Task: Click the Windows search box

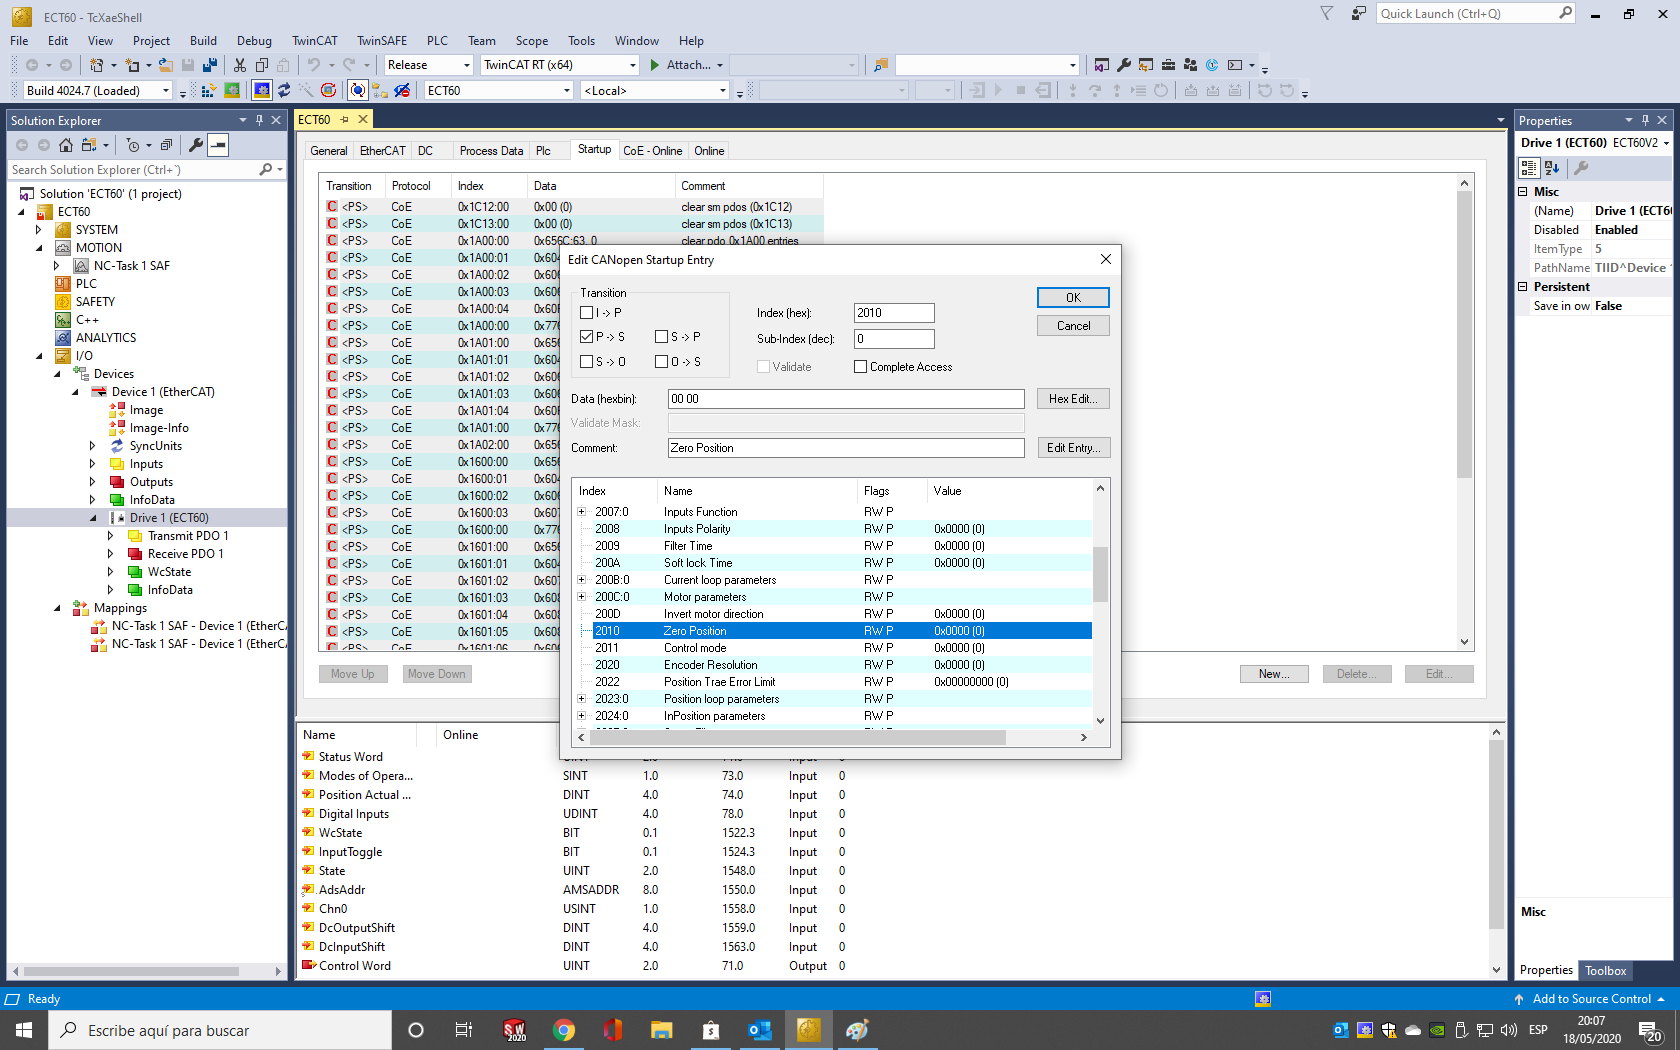Action: click(220, 1030)
